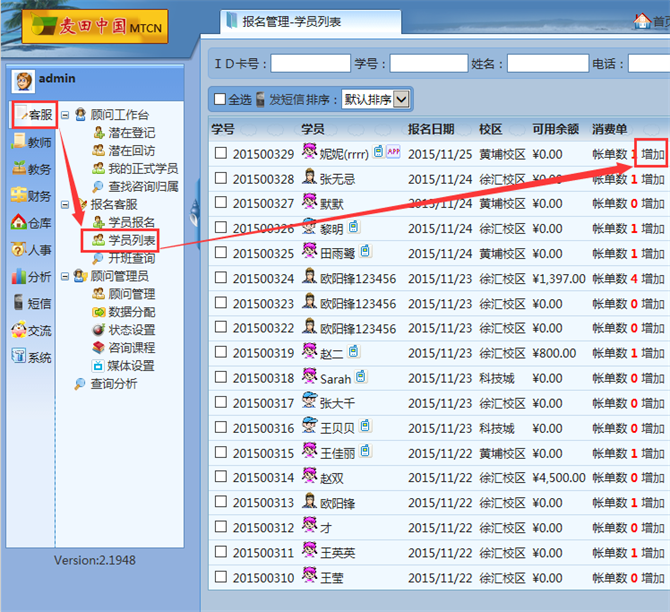Click the 发短信 send SMS phone icon
Screen dimensions: 670x612
[x=261, y=99]
